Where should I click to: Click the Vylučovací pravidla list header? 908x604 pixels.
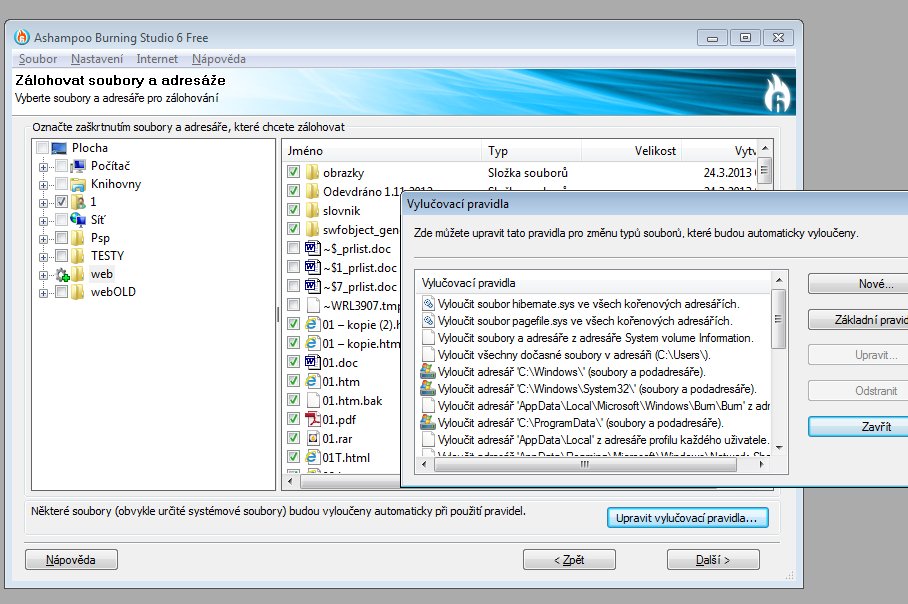pyautogui.click(x=594, y=283)
